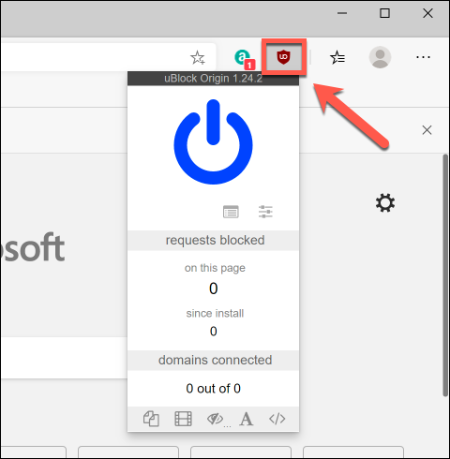Click the page vertical scrollbar
This screenshot has width=450, height=459.
pos(445,275)
